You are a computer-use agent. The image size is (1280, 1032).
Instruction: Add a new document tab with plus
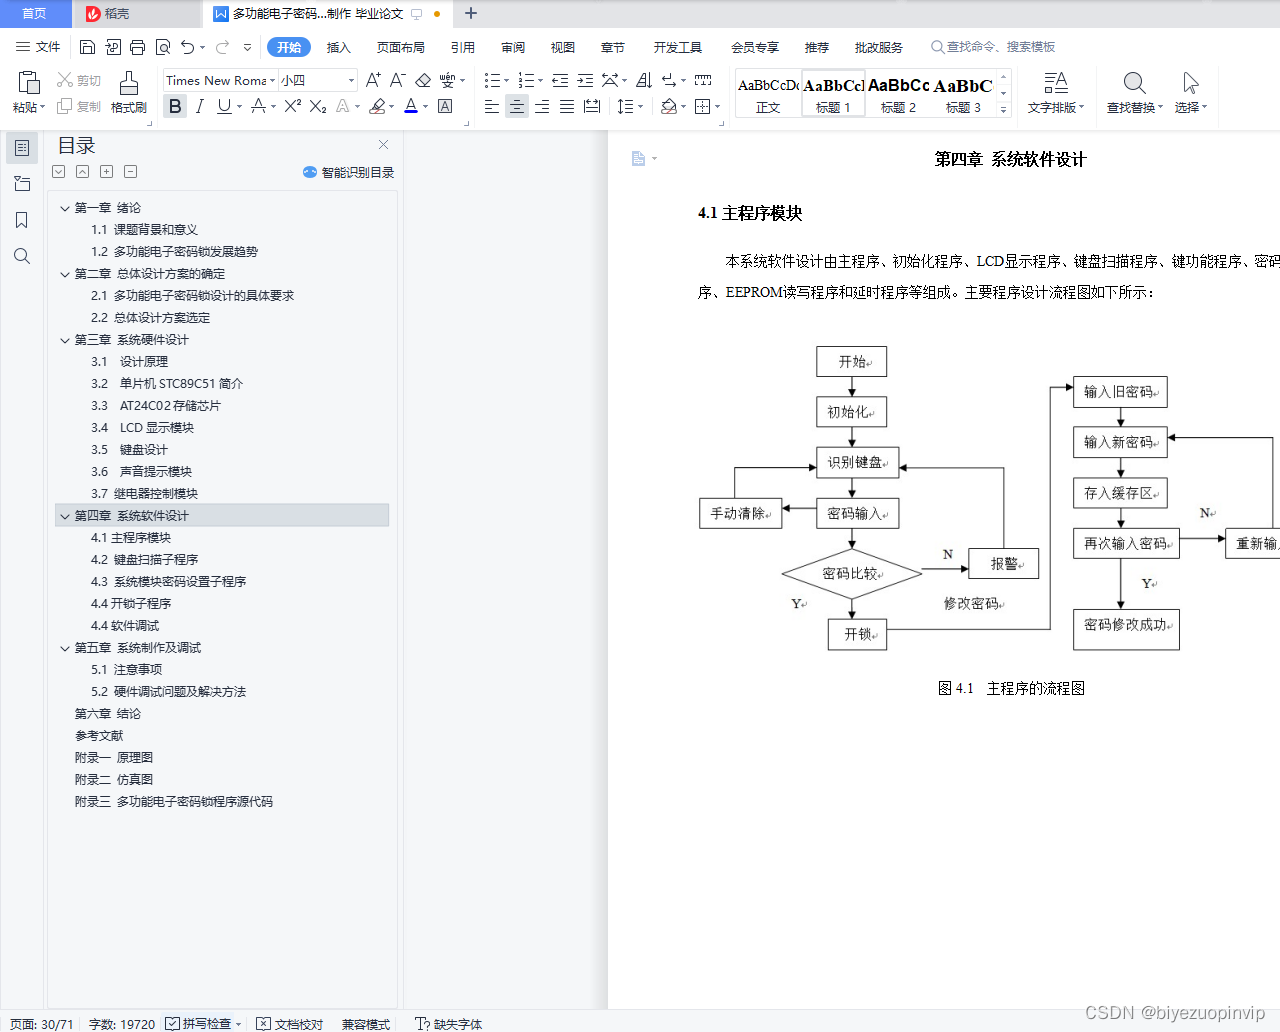click(471, 14)
